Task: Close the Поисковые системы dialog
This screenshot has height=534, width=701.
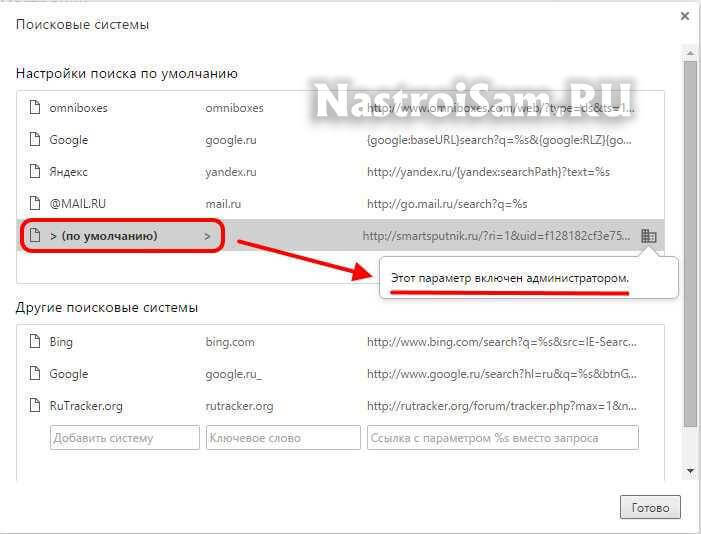Action: pos(684,16)
